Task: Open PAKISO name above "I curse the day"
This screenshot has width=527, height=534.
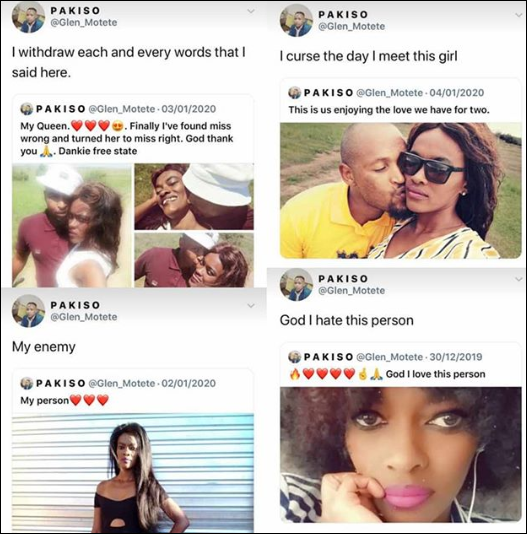Action: [343, 15]
